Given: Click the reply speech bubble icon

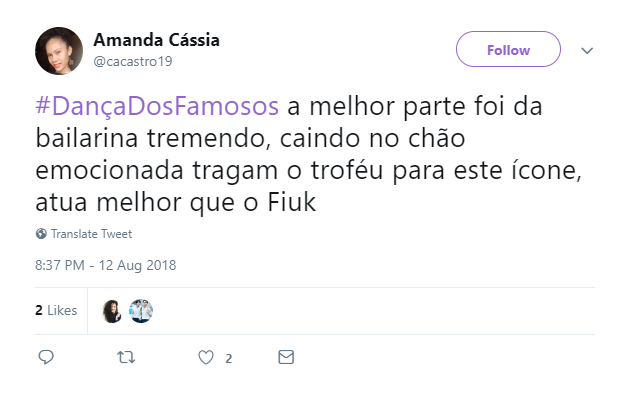Looking at the screenshot, I should tap(46, 357).
